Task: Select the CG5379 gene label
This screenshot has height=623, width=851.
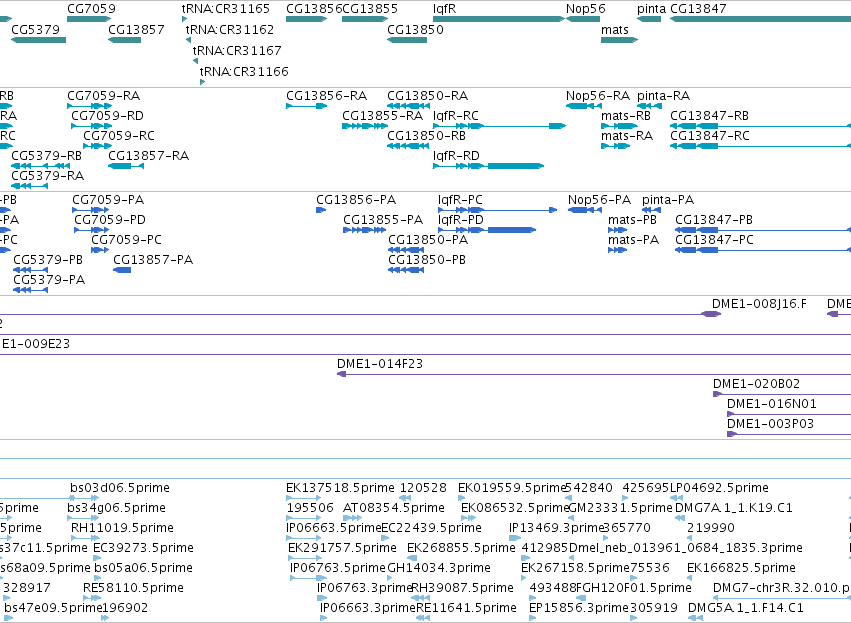Action: pos(35,29)
